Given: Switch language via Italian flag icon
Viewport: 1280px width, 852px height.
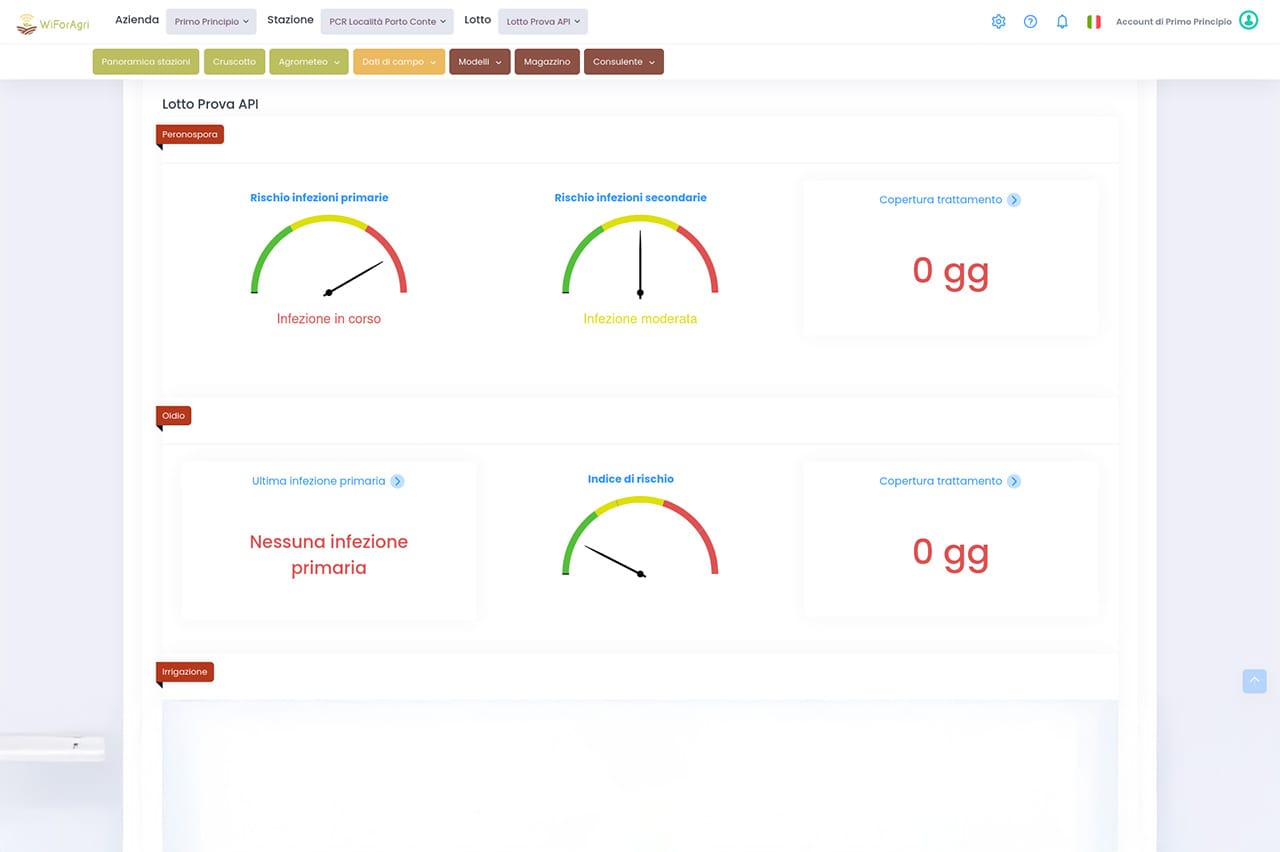Looking at the screenshot, I should pos(1094,21).
